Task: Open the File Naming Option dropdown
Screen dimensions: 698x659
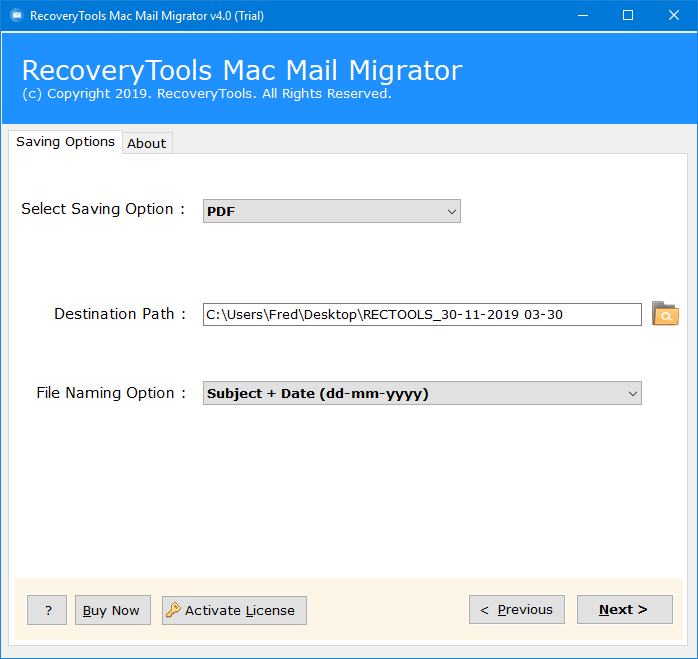Action: point(422,393)
